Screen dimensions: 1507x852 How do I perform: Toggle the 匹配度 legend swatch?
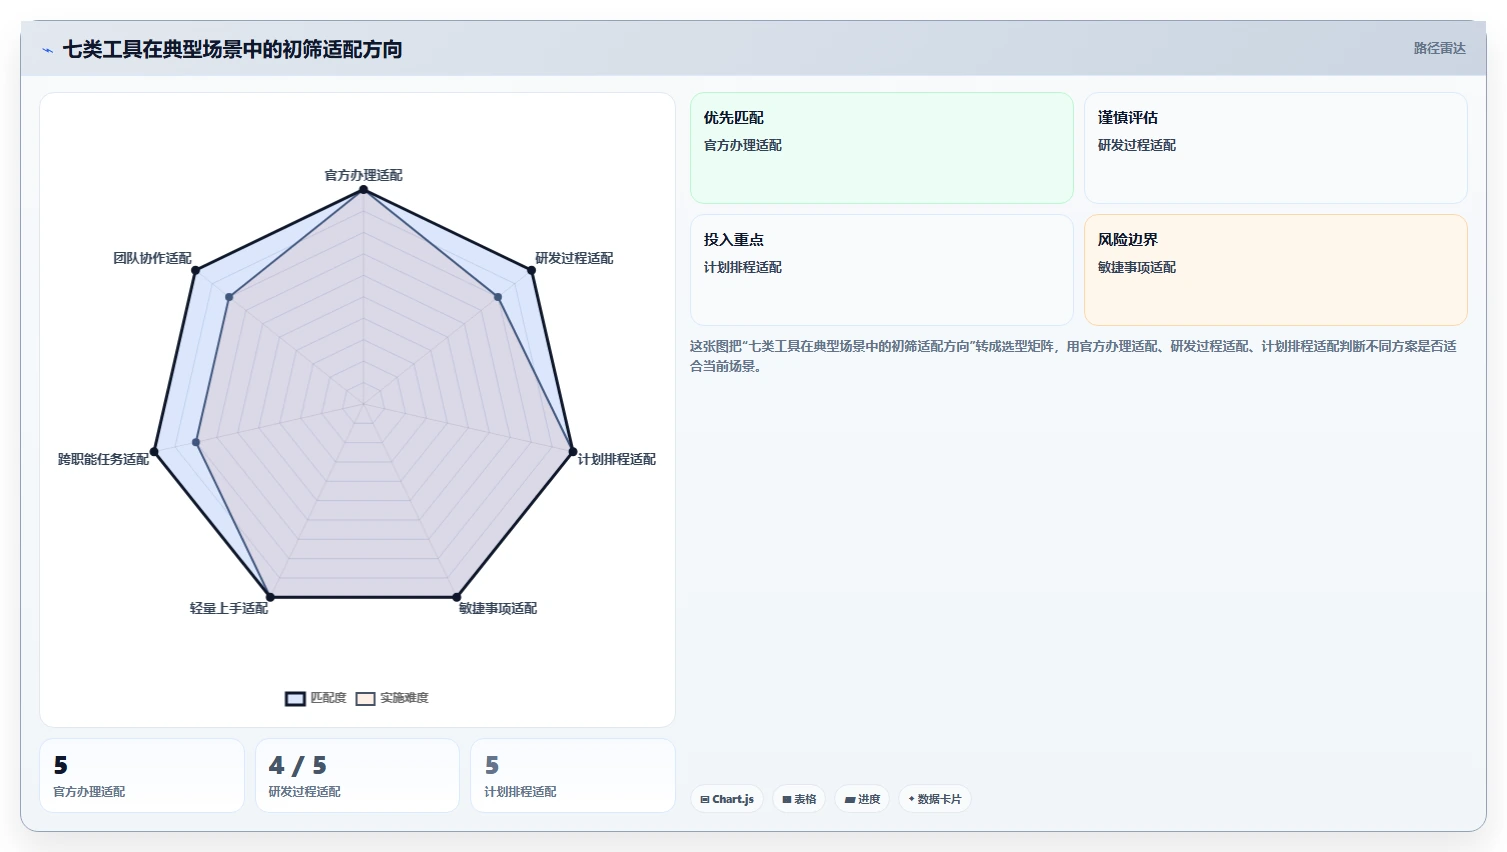295,698
